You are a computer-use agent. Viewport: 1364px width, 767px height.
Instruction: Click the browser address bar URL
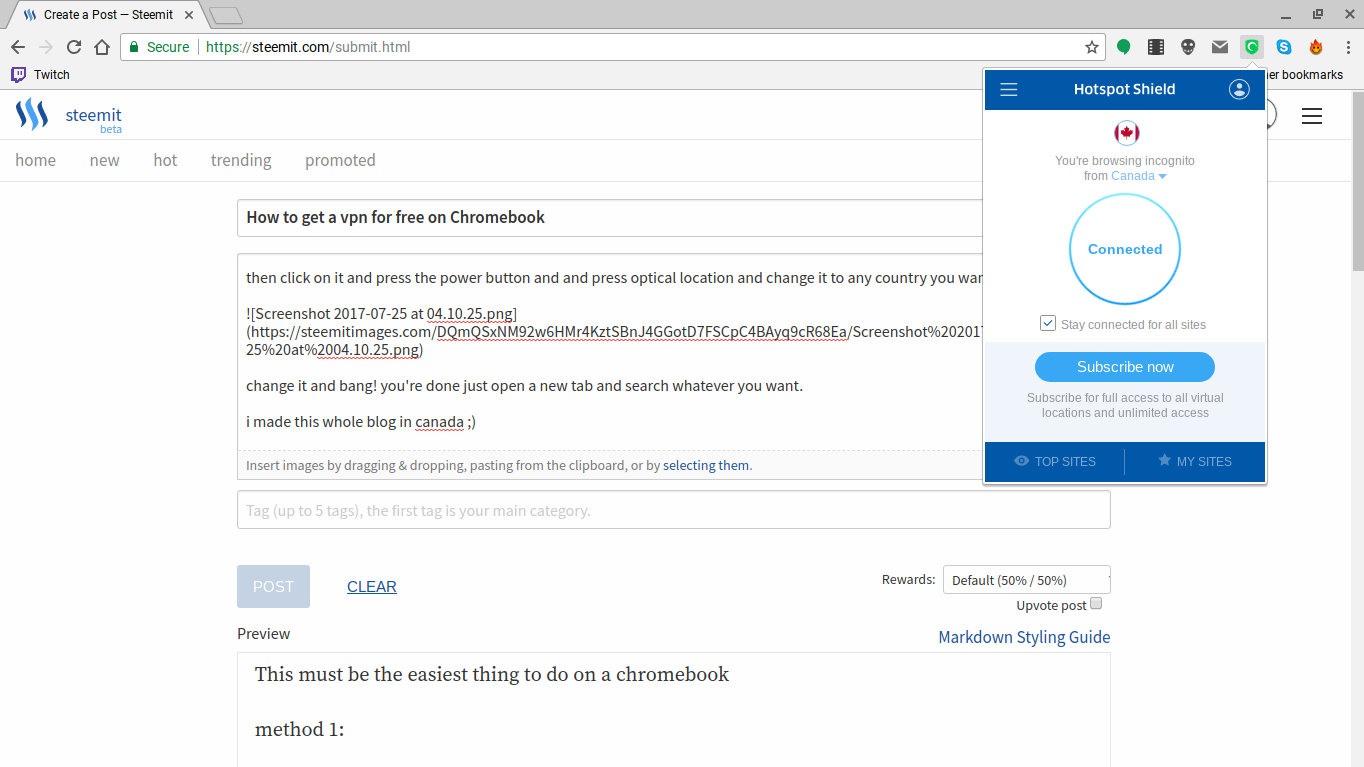[x=308, y=47]
